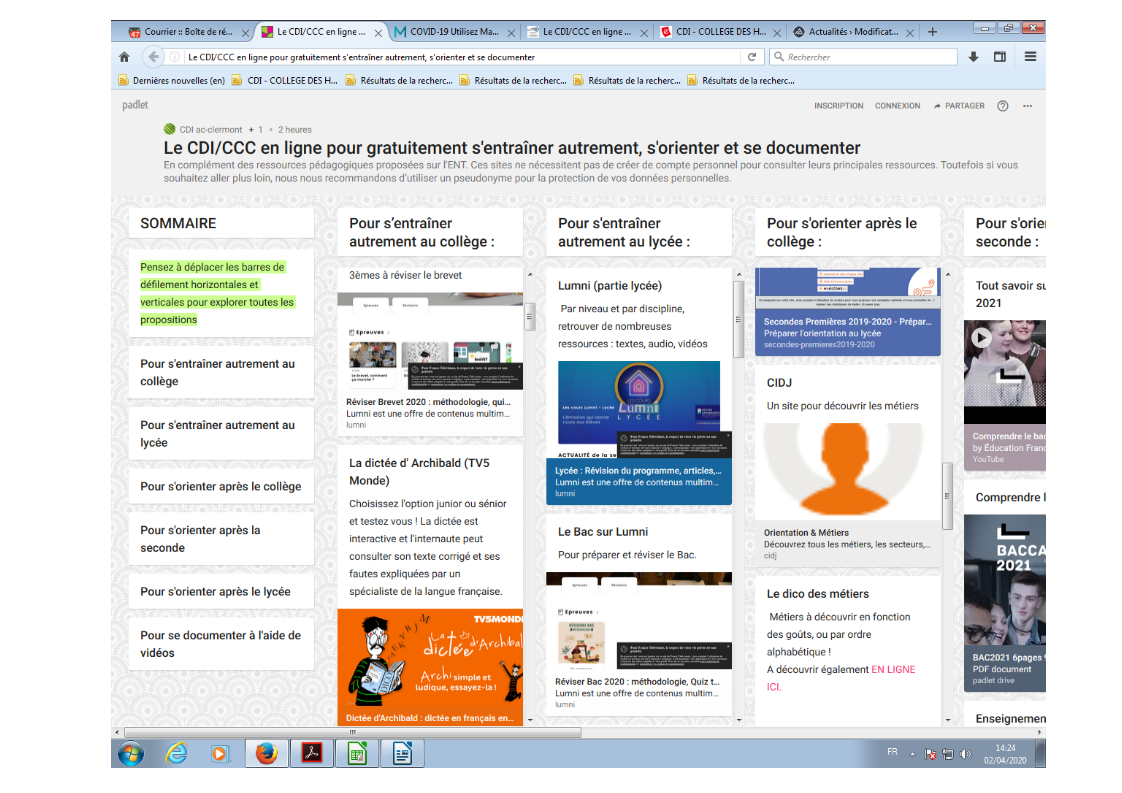Image resolution: width=1122 pixels, height=793 pixels.
Task: Click the CONNEXION link
Action: click(x=897, y=106)
